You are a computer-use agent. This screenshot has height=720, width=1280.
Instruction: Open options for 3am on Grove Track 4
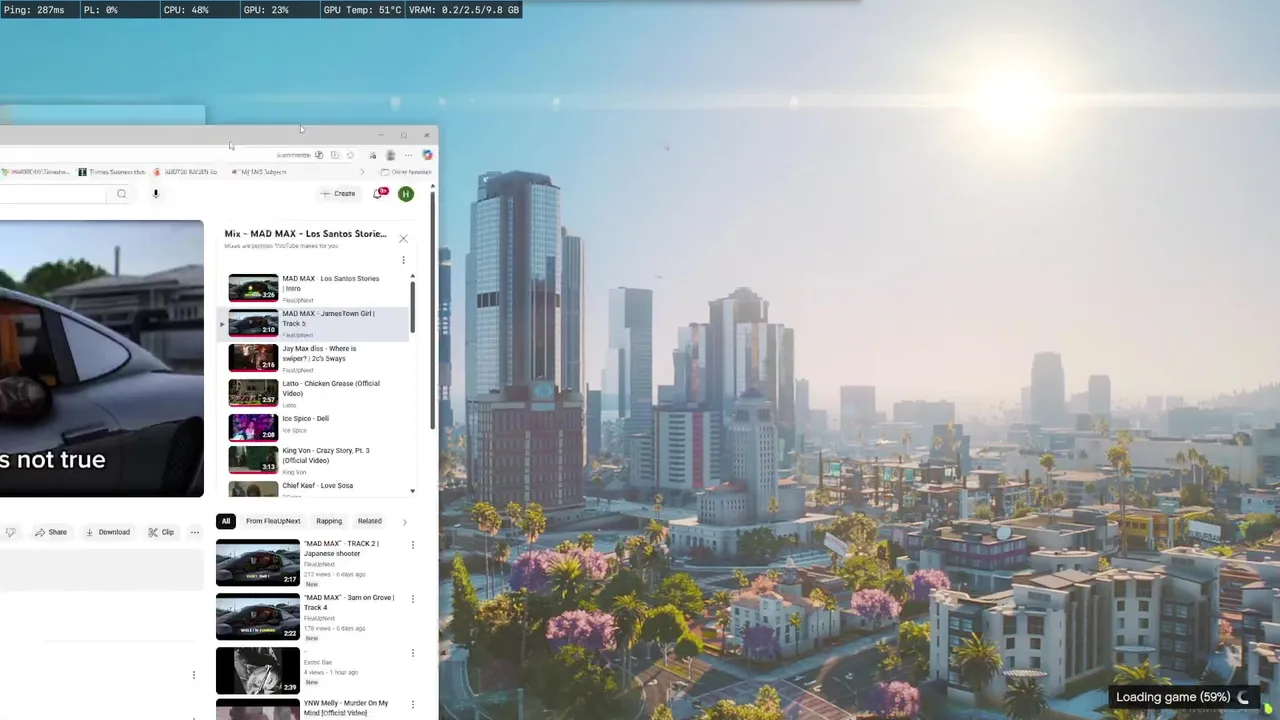pos(412,599)
